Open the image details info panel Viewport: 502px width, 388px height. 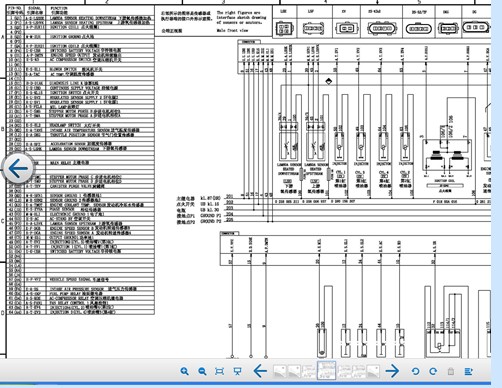coord(468,371)
